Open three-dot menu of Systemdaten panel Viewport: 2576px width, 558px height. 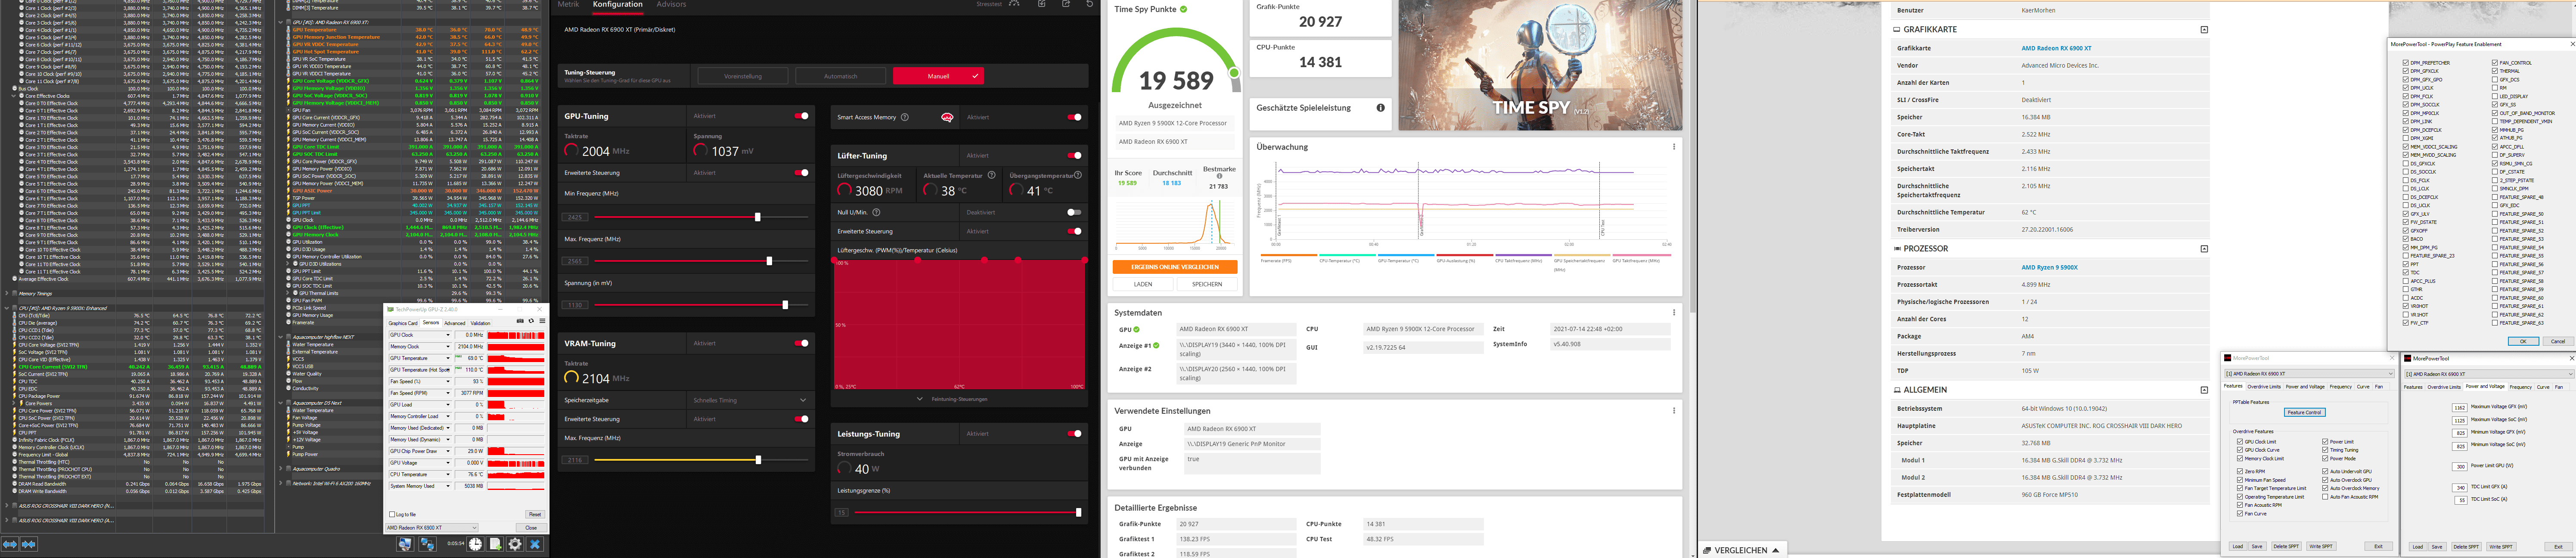point(1674,313)
